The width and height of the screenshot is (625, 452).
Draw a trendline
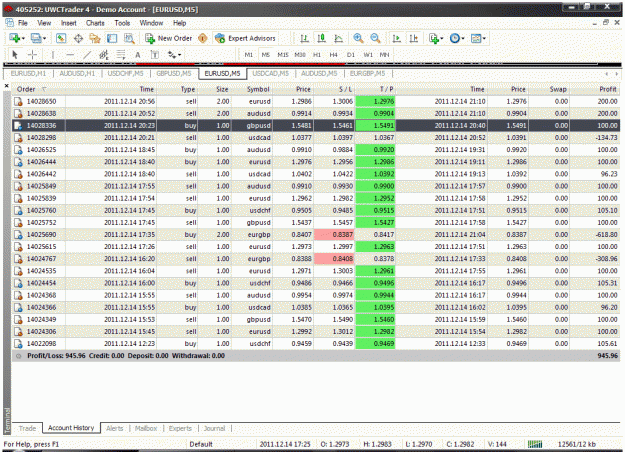click(87, 55)
